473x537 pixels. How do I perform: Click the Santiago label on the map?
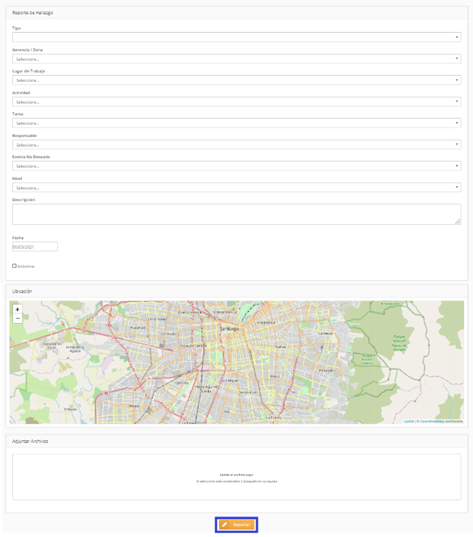click(x=229, y=328)
